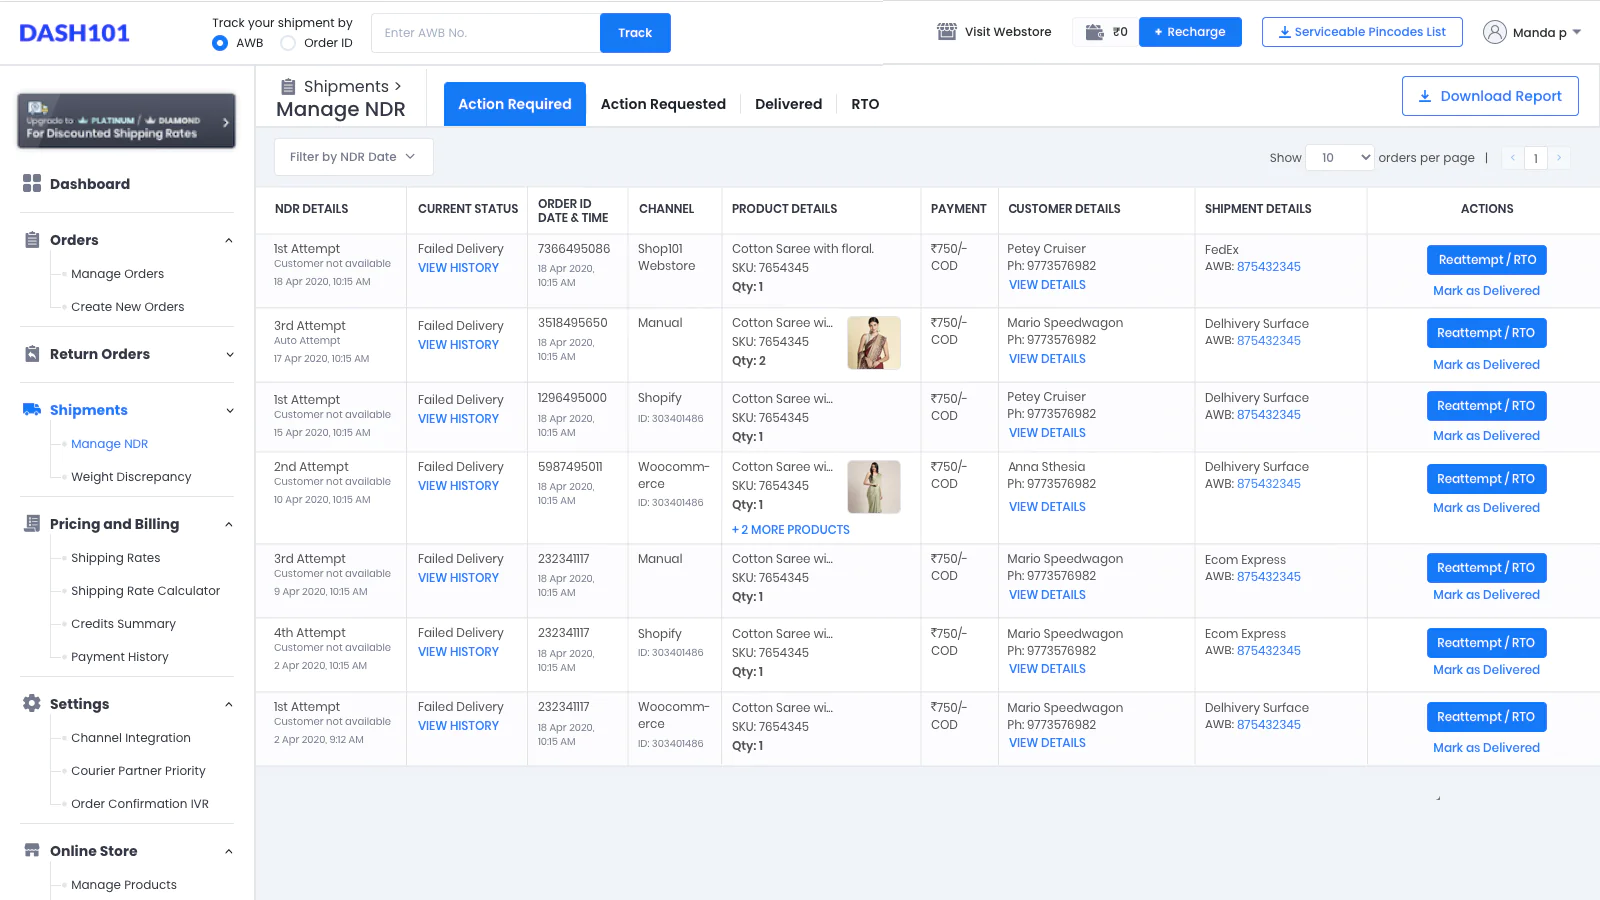Click the Download Report button

[1490, 96]
